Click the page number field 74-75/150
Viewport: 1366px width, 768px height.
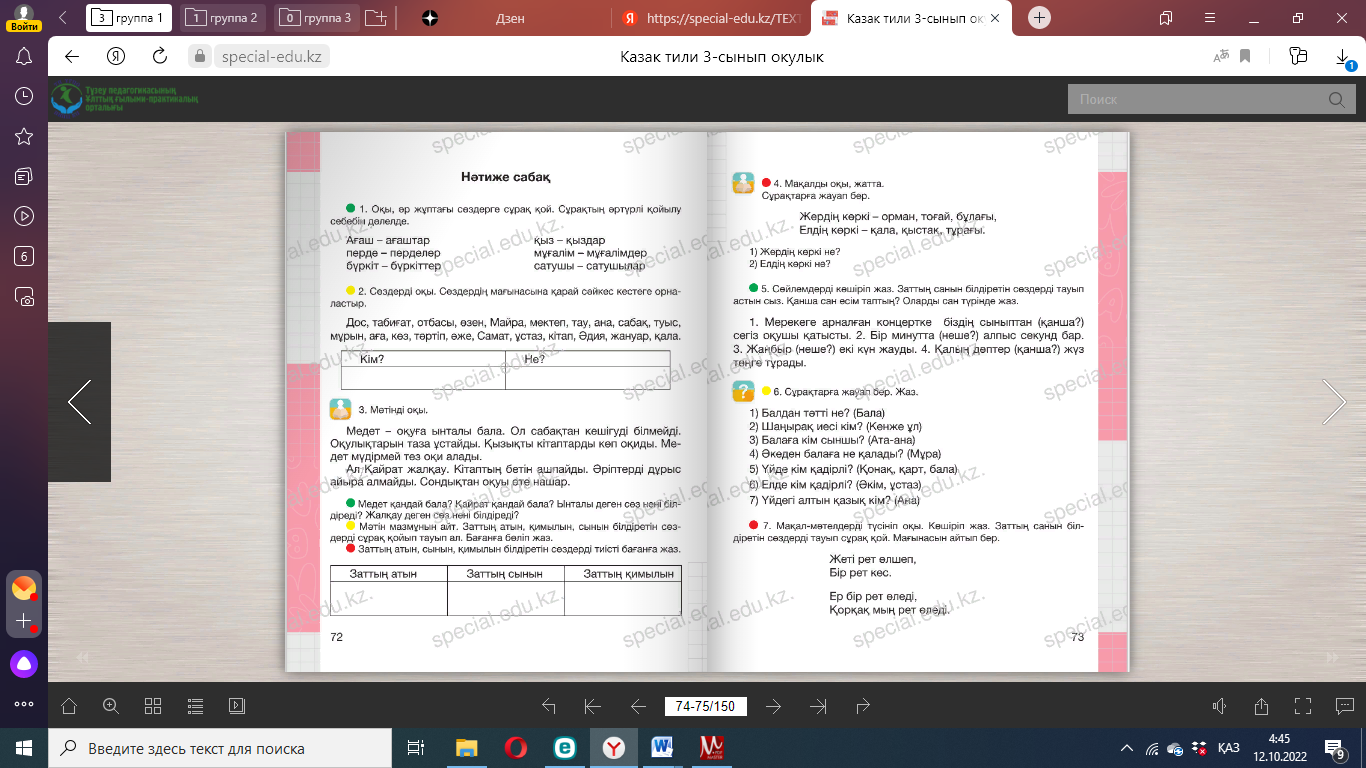coord(705,706)
